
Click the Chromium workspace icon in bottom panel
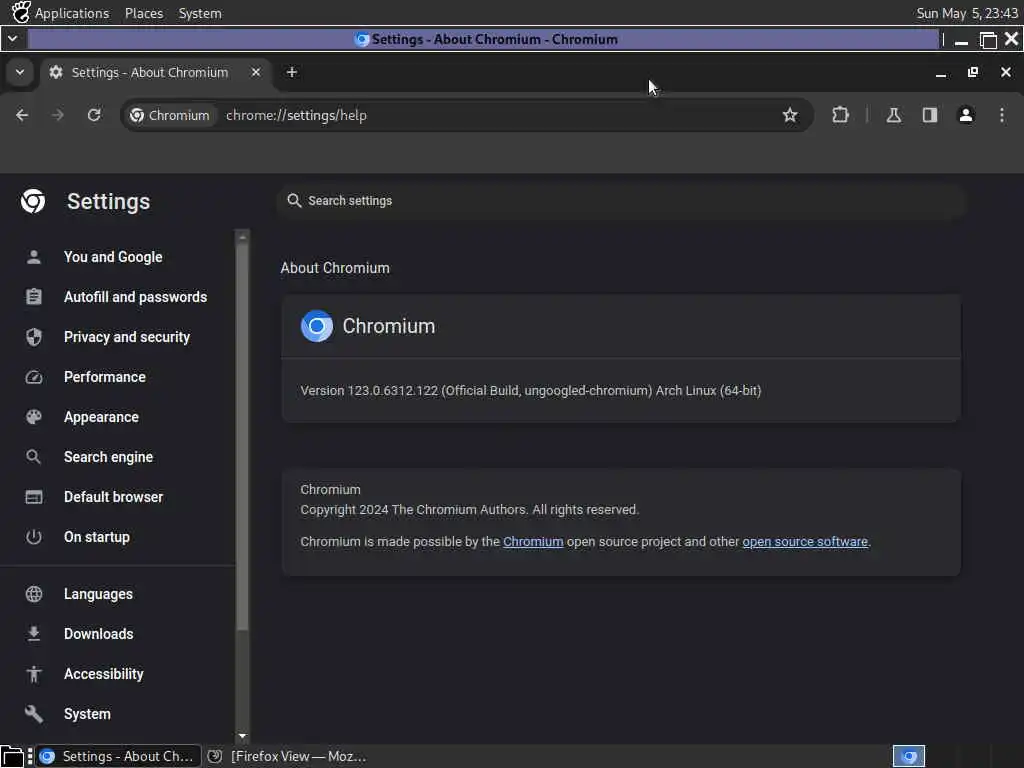908,756
